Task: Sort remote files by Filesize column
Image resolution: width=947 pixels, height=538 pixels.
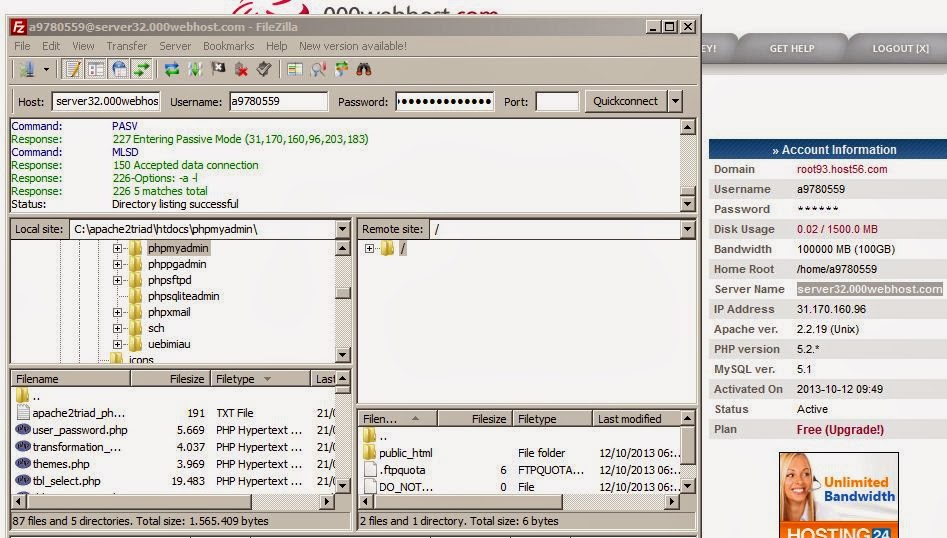Action: tap(475, 418)
